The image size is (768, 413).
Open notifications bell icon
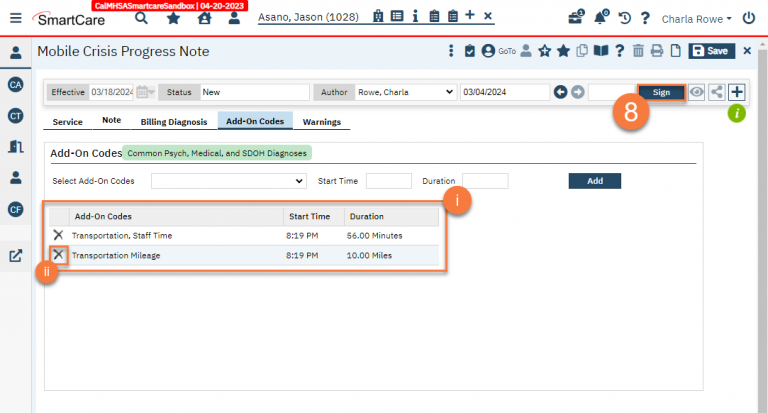(x=600, y=18)
